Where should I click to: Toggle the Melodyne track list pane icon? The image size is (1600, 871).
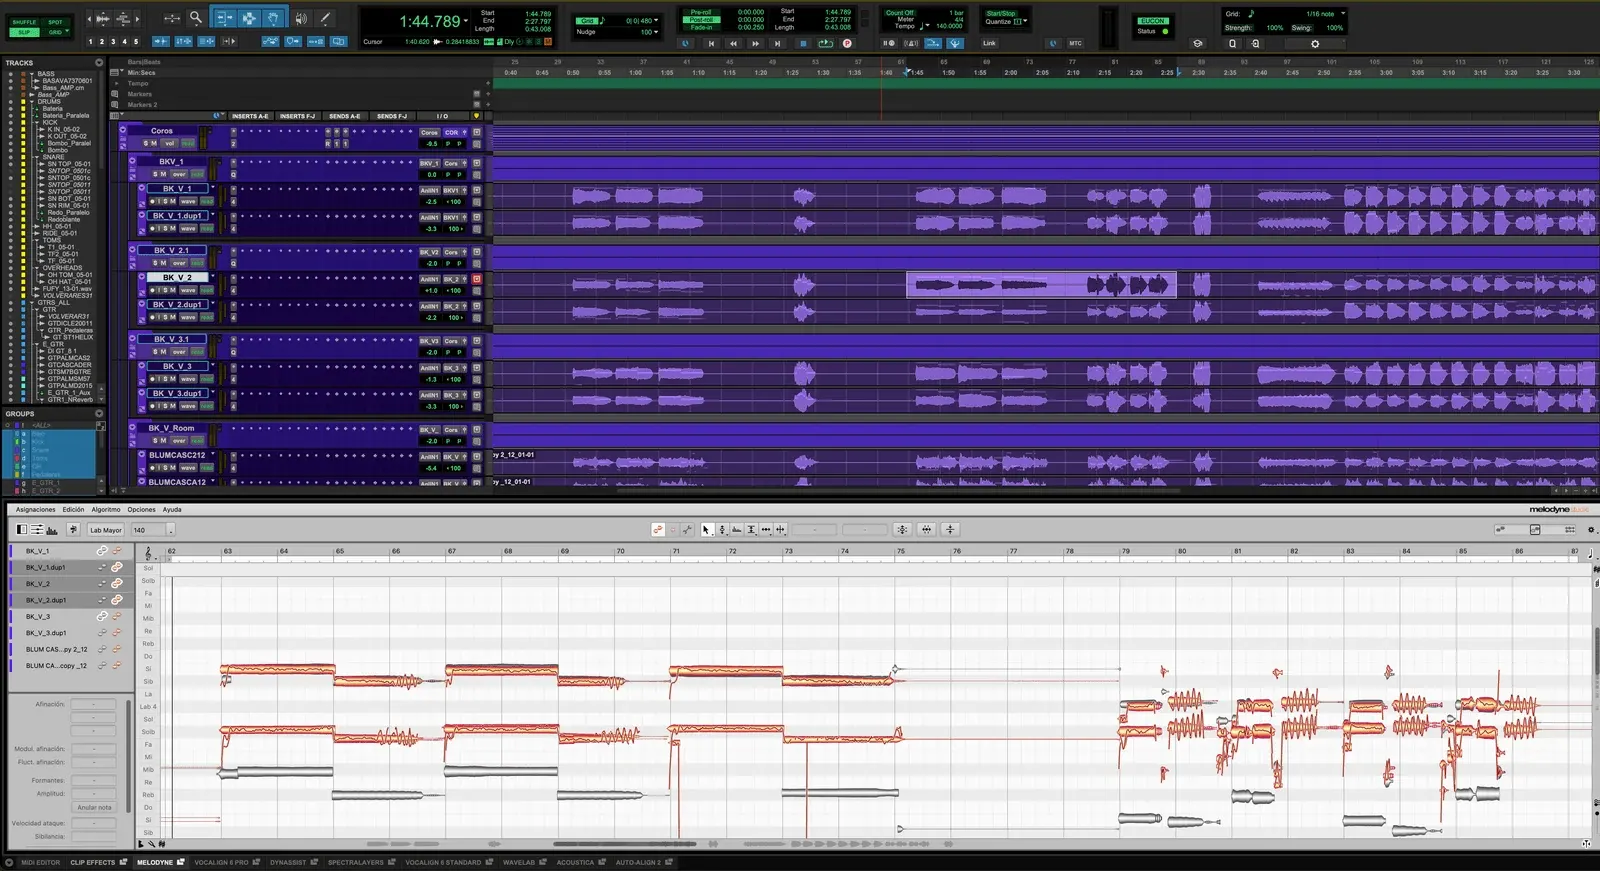click(23, 530)
